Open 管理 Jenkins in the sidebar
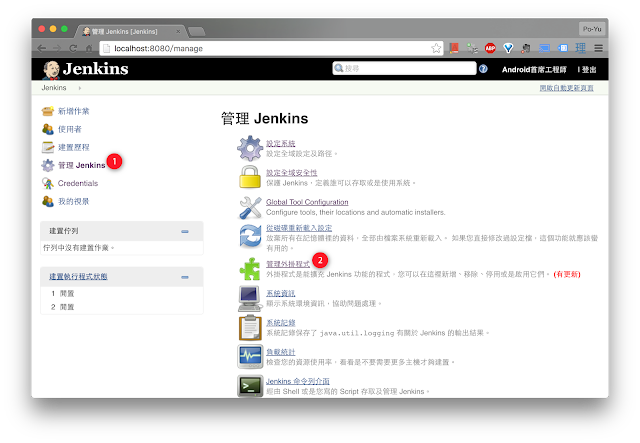Screen dimensions: 640x443 82,165
